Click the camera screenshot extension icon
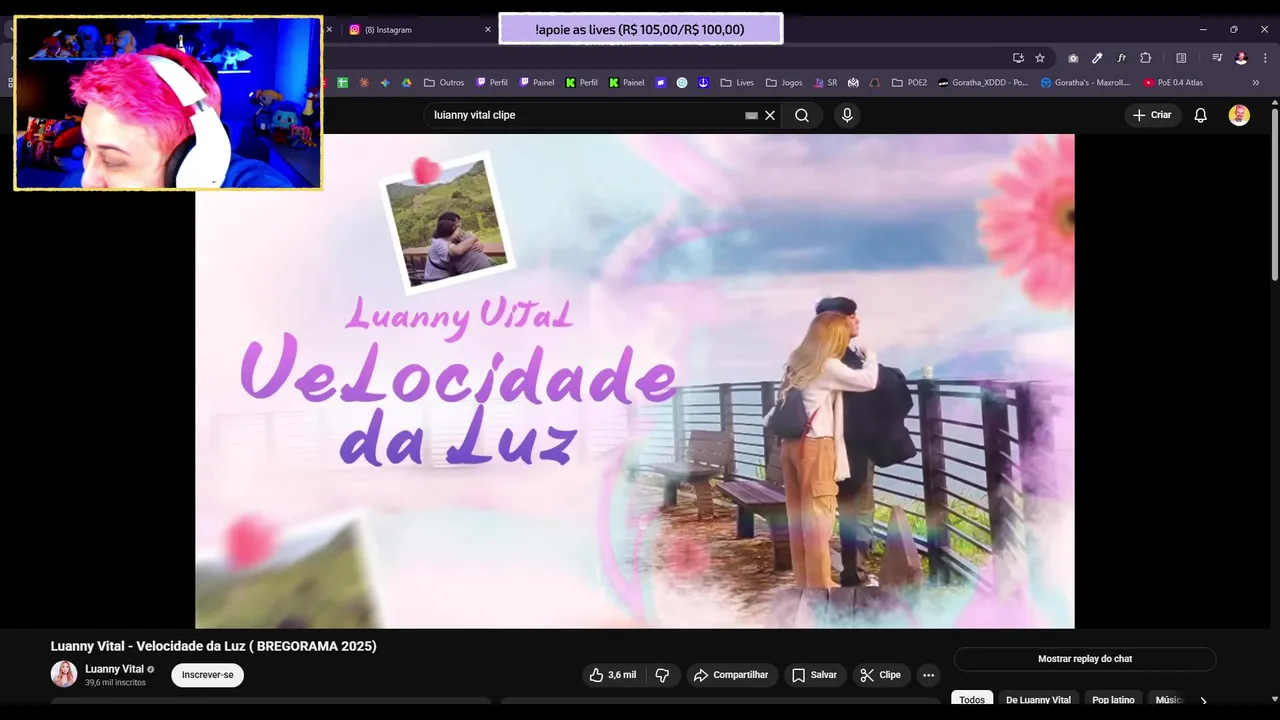The height and width of the screenshot is (720, 1280). tap(1073, 58)
